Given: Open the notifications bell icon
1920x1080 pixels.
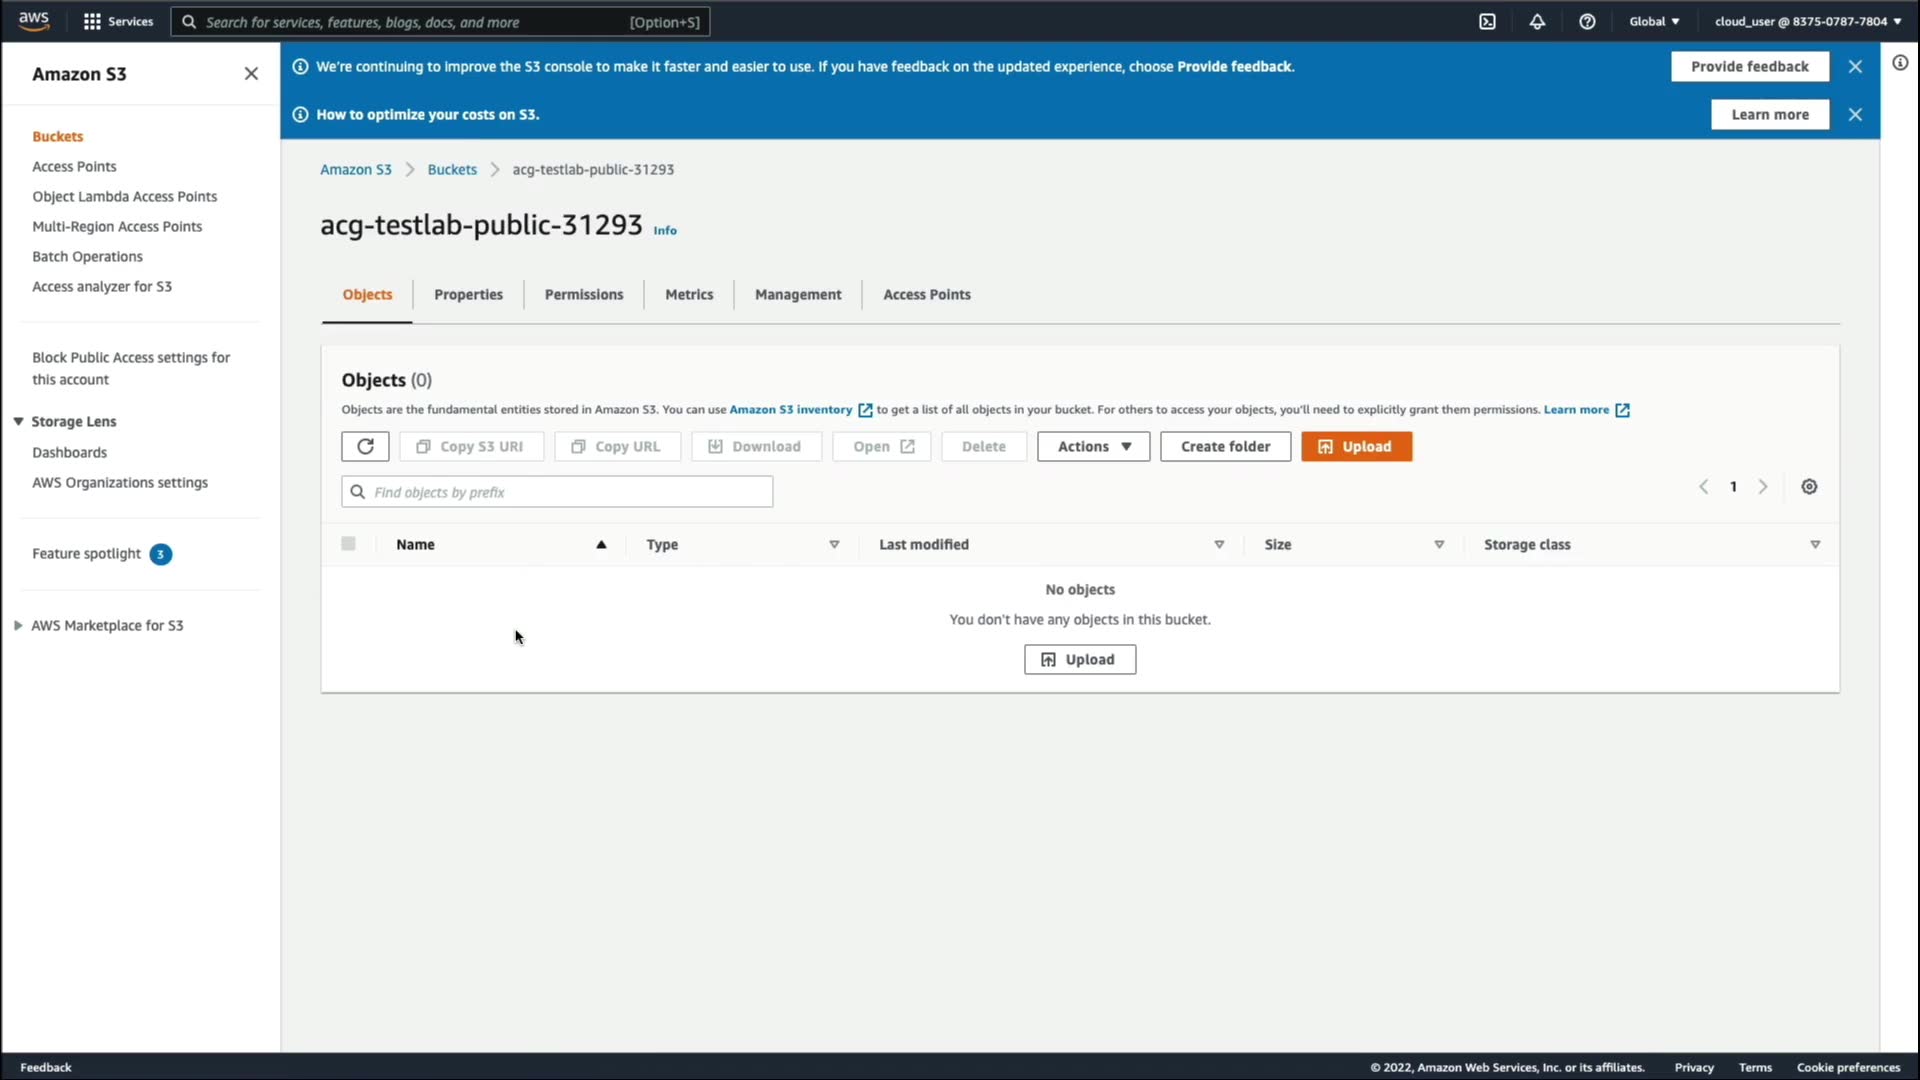Looking at the screenshot, I should (x=1537, y=21).
